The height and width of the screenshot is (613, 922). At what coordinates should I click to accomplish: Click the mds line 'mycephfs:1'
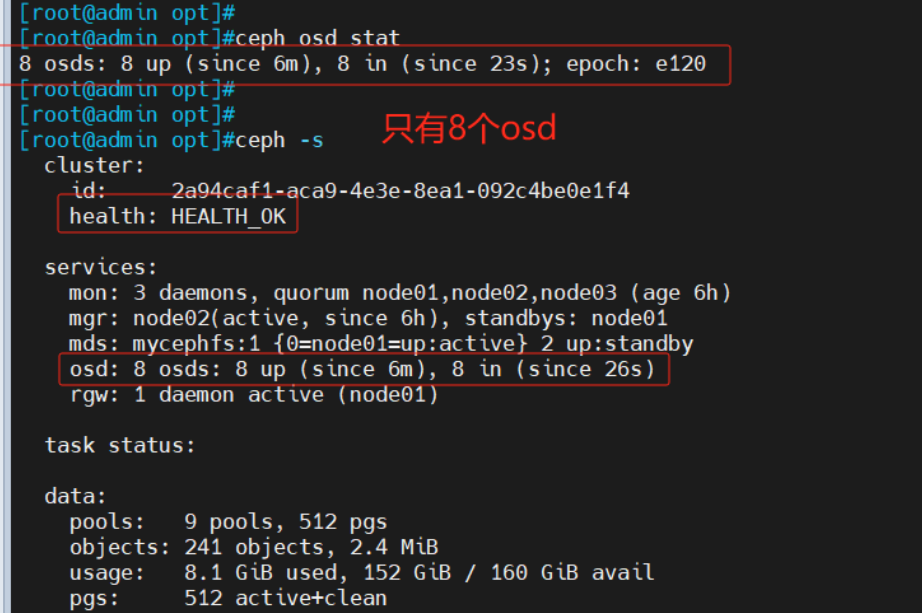click(x=381, y=344)
